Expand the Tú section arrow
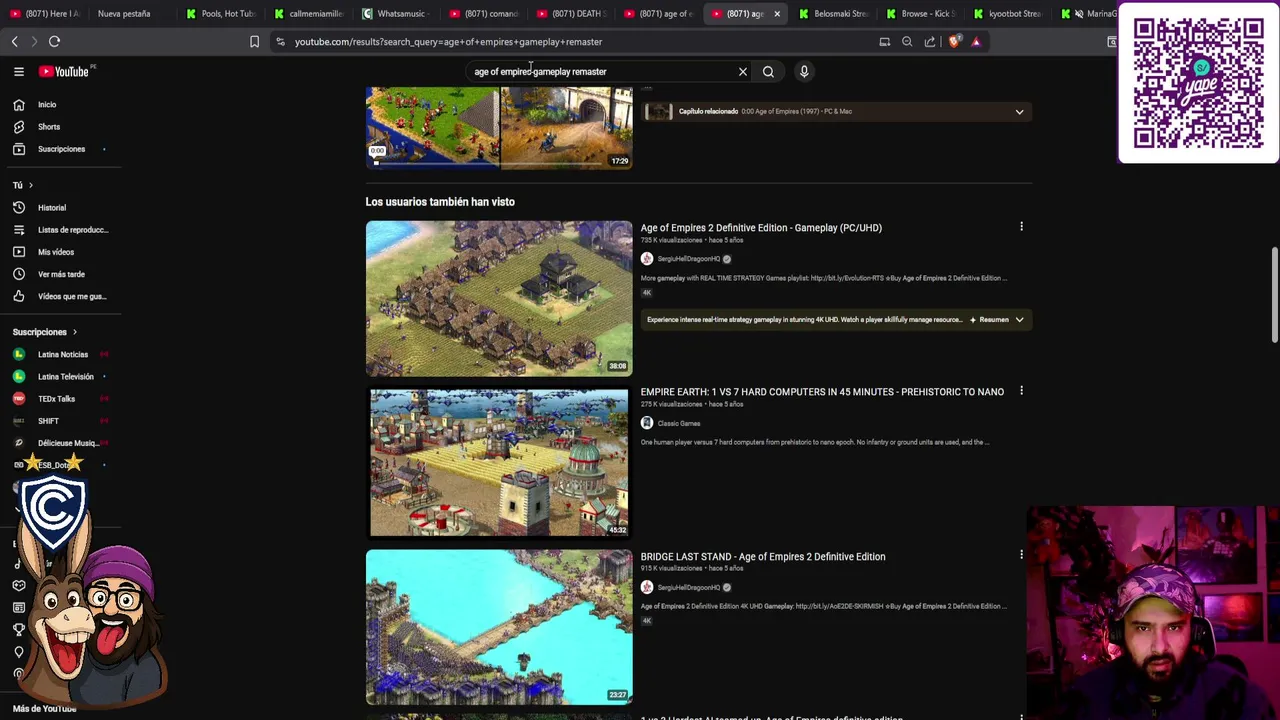Screen dimensions: 1280x720 pos(30,185)
